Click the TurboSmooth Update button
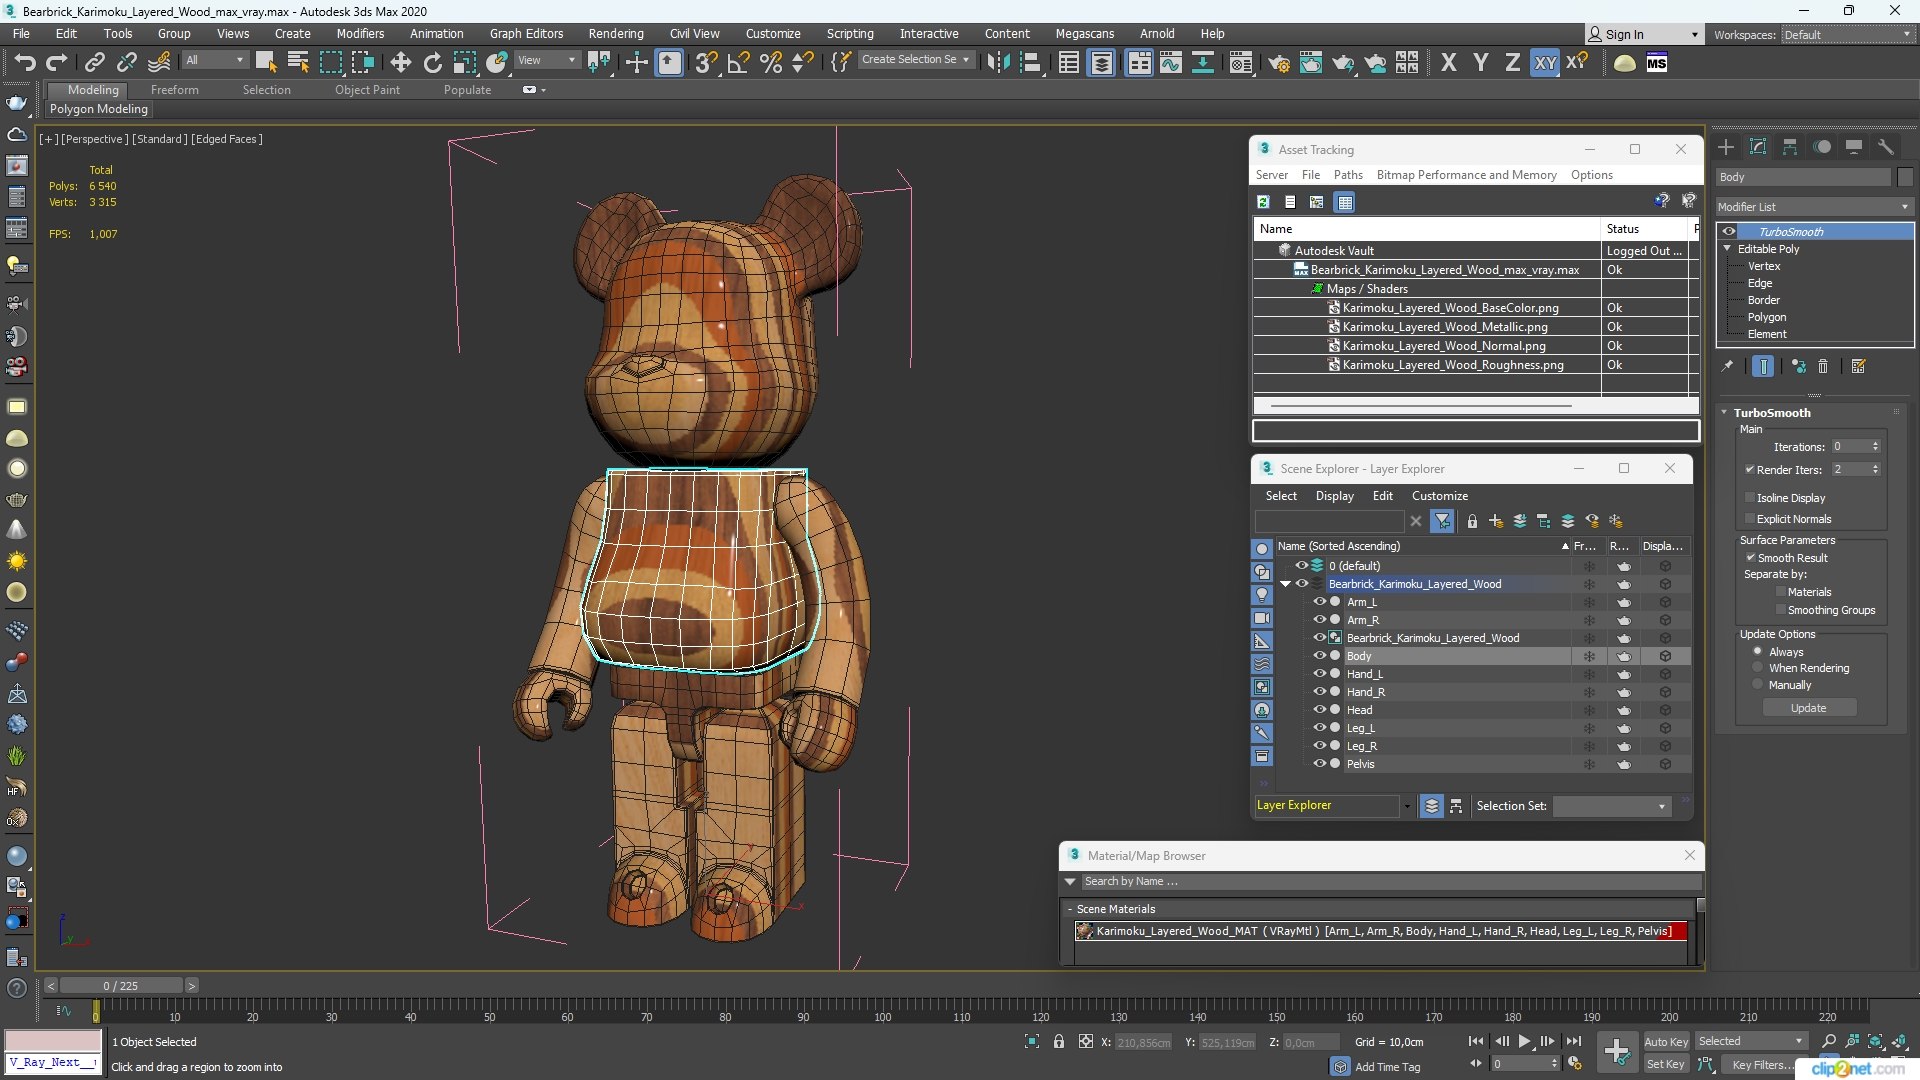This screenshot has width=1920, height=1080. coord(1808,708)
